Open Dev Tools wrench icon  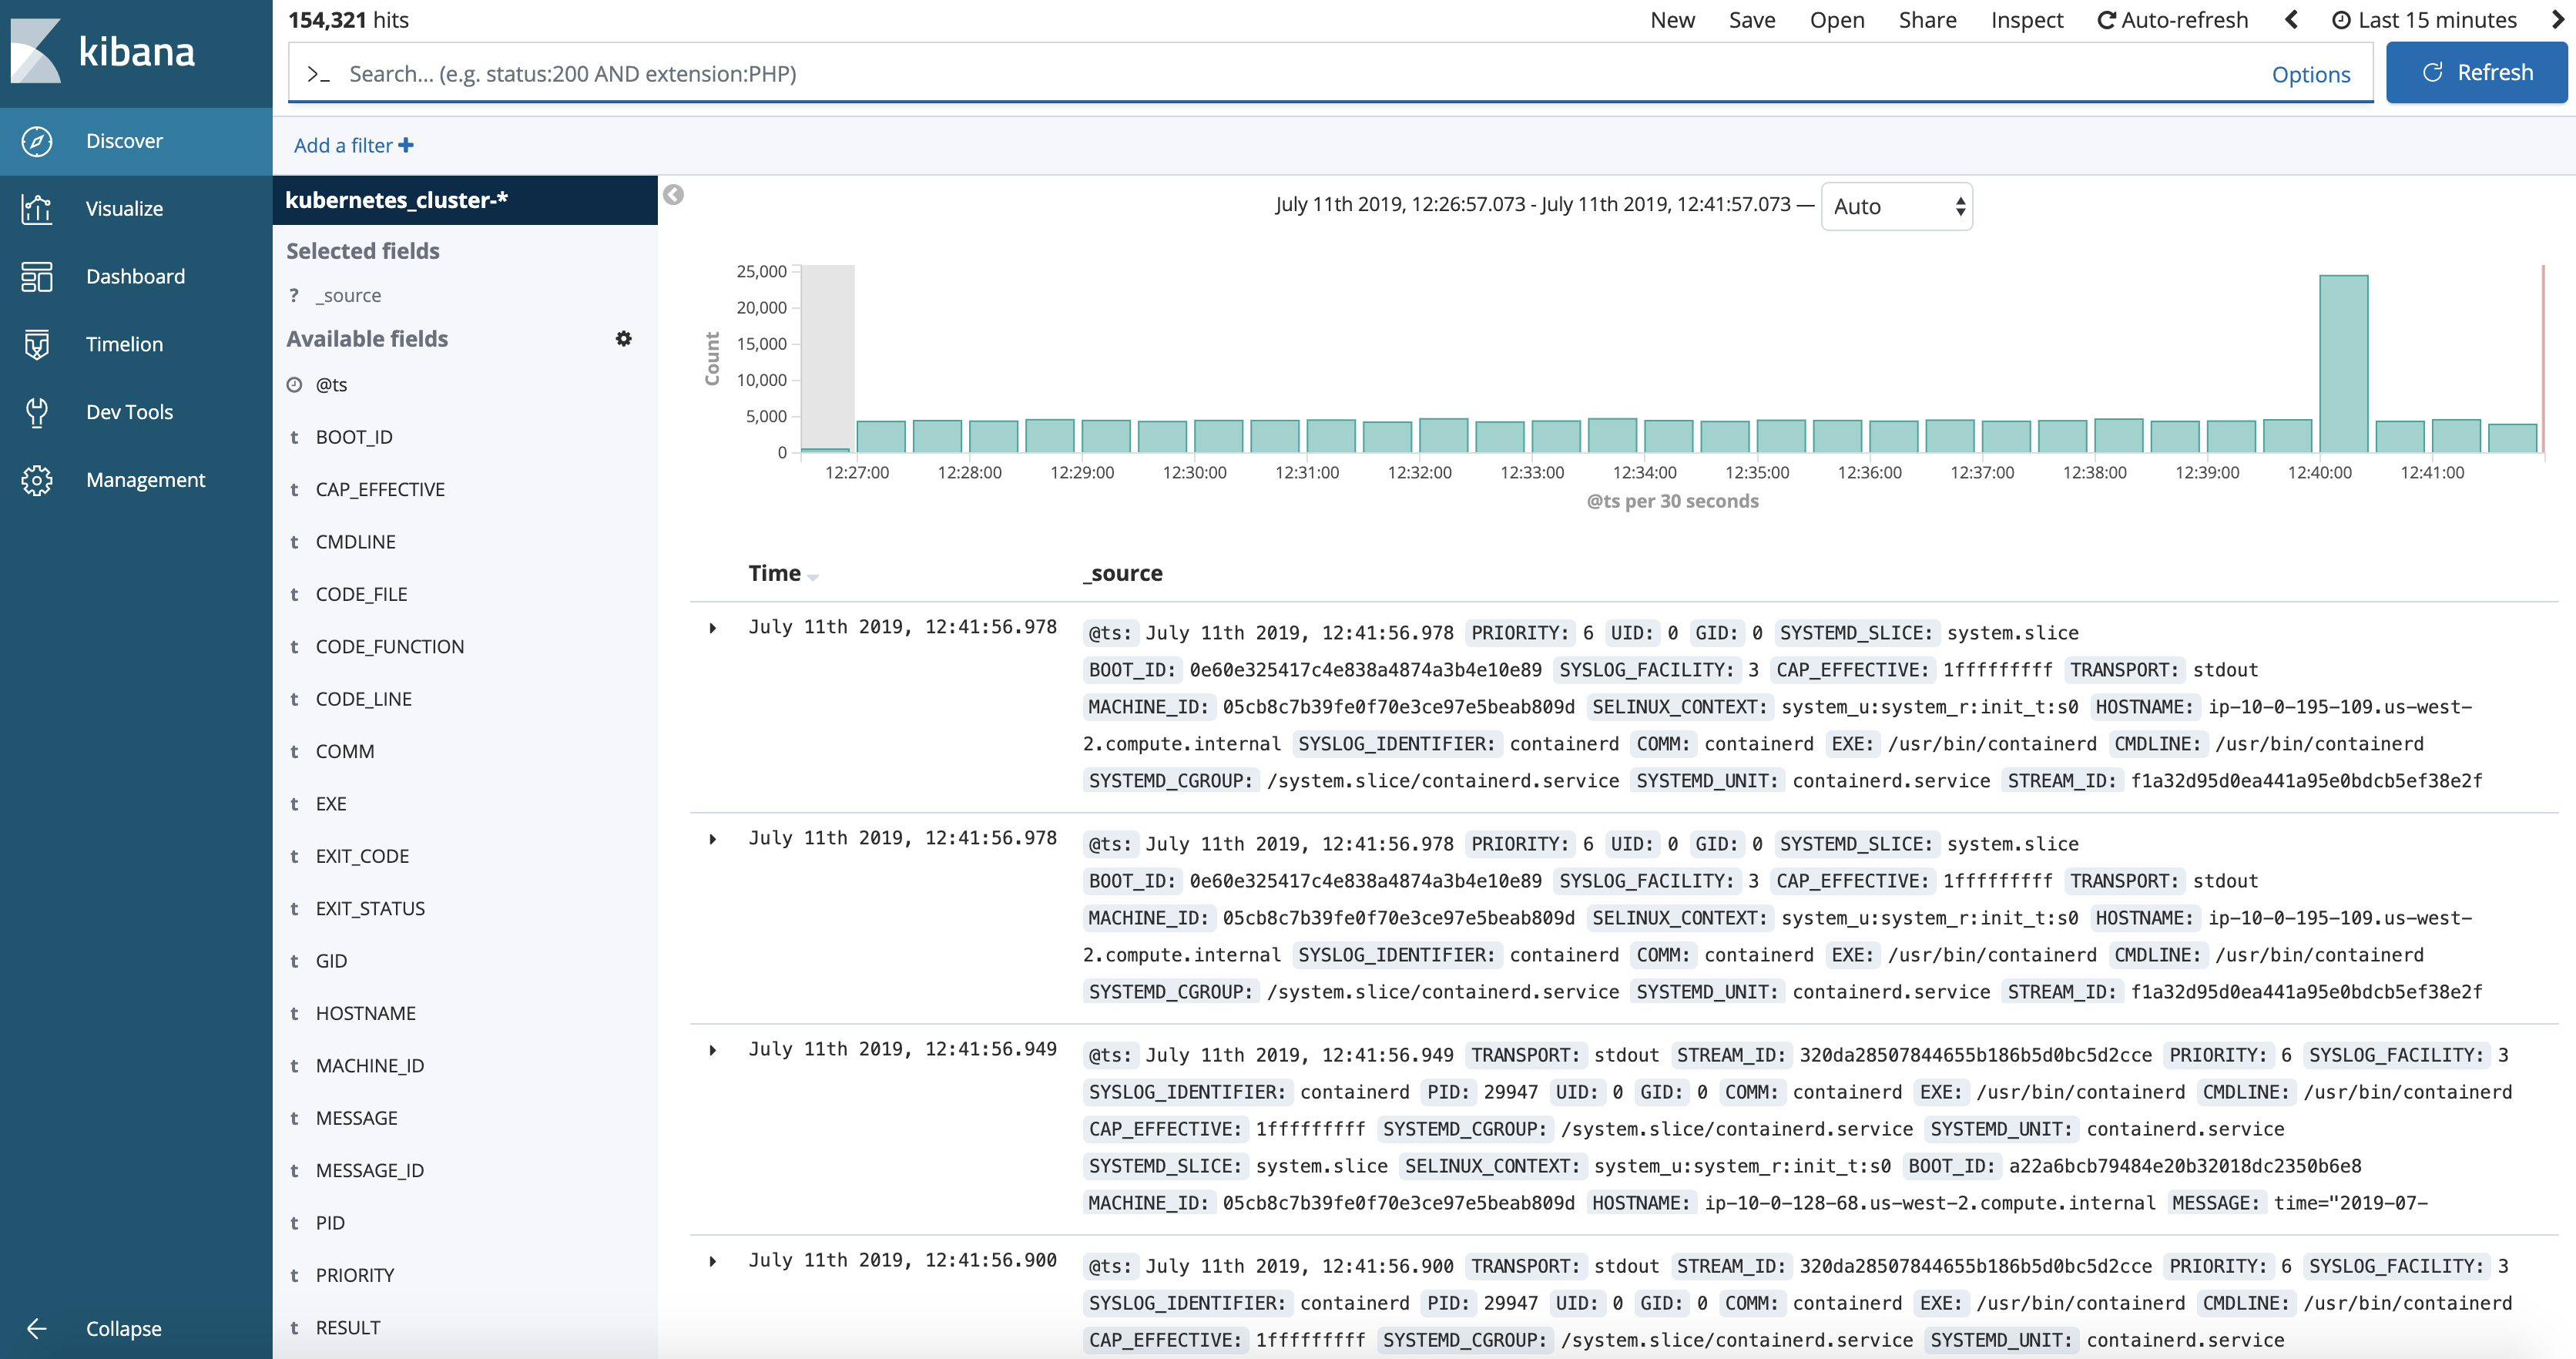coord(37,412)
